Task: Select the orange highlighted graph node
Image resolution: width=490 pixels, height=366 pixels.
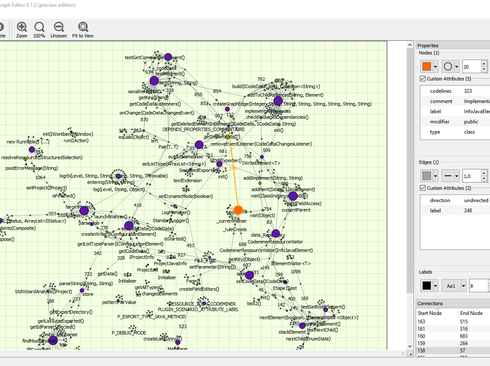Action: 238,210
